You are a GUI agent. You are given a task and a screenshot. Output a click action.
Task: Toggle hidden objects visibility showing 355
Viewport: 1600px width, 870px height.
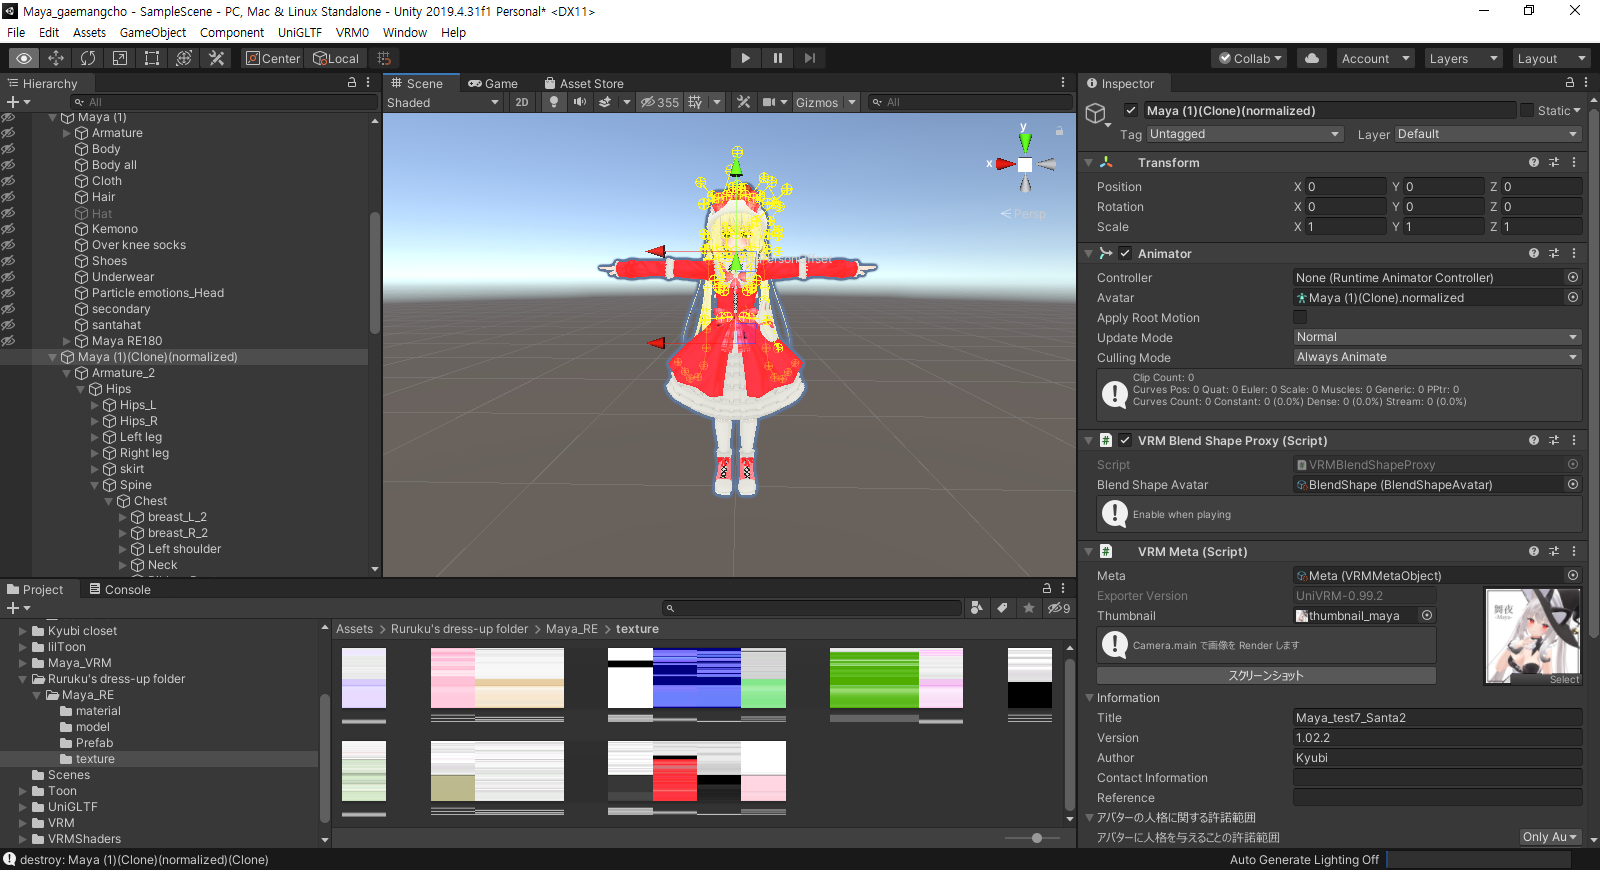660,102
